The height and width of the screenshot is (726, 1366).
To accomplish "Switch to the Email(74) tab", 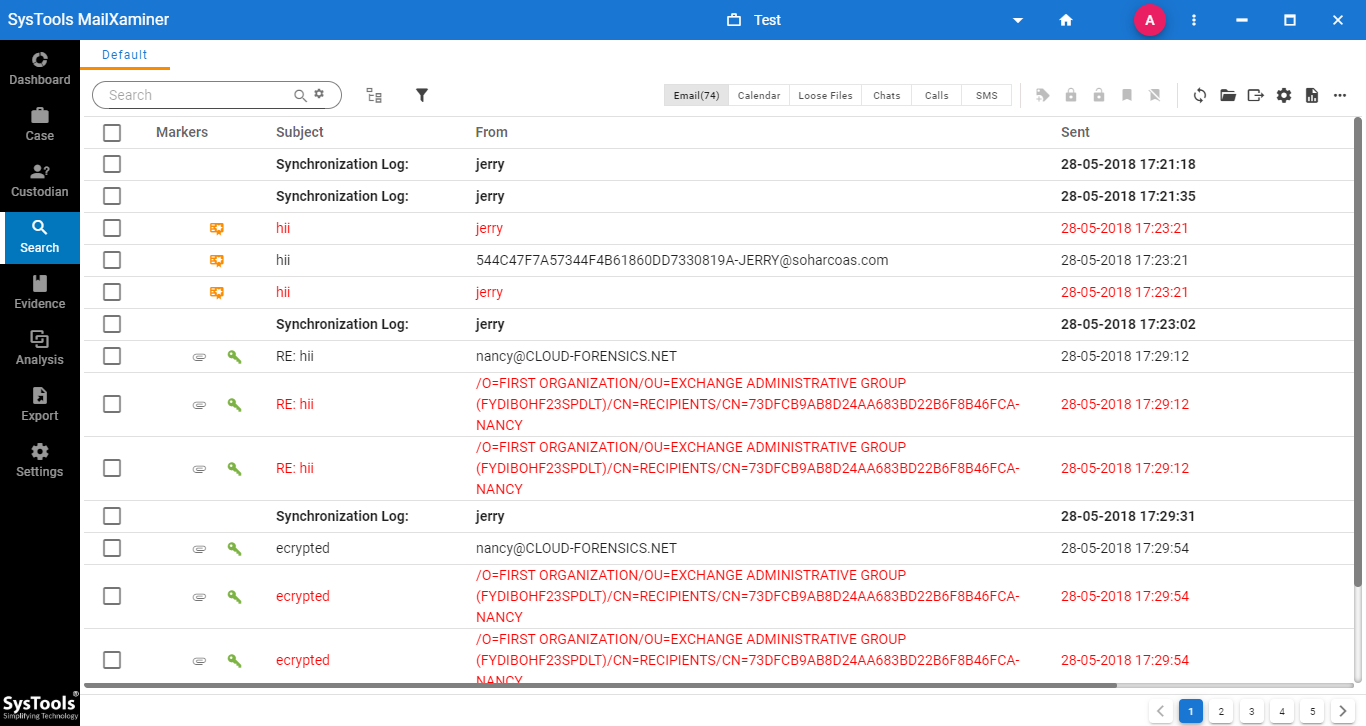I will (x=696, y=95).
